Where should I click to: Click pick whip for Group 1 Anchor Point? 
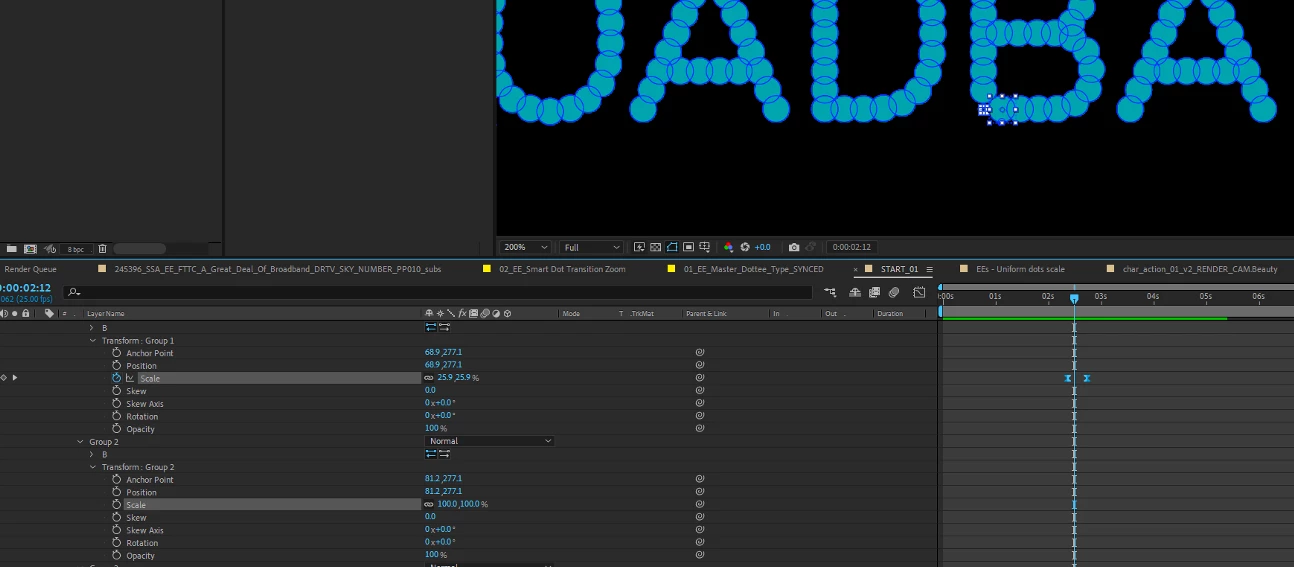tap(700, 352)
